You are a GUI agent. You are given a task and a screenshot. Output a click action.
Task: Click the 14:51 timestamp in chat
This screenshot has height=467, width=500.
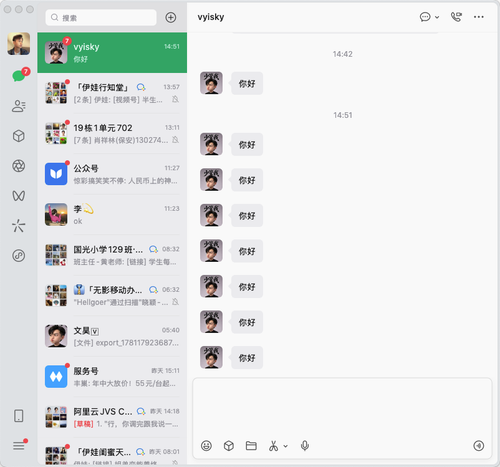click(343, 115)
